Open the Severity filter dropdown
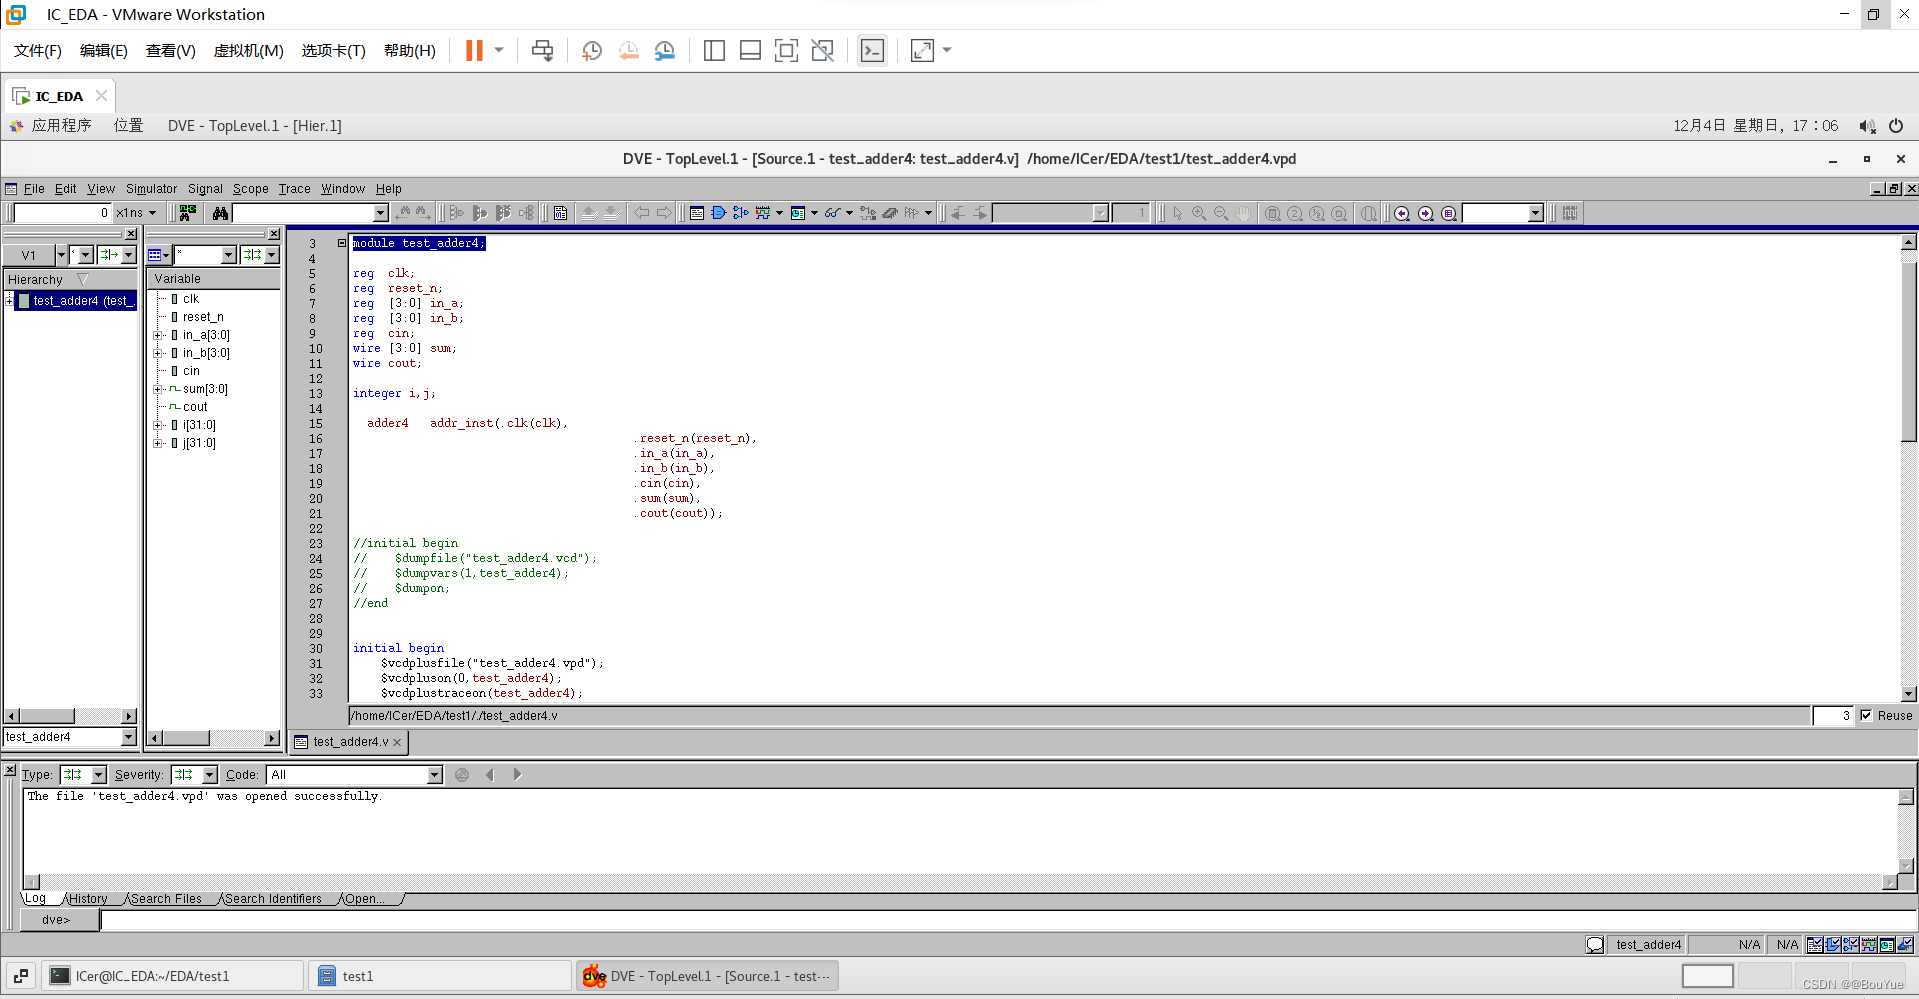Viewport: 1919px width, 999px height. click(x=209, y=775)
